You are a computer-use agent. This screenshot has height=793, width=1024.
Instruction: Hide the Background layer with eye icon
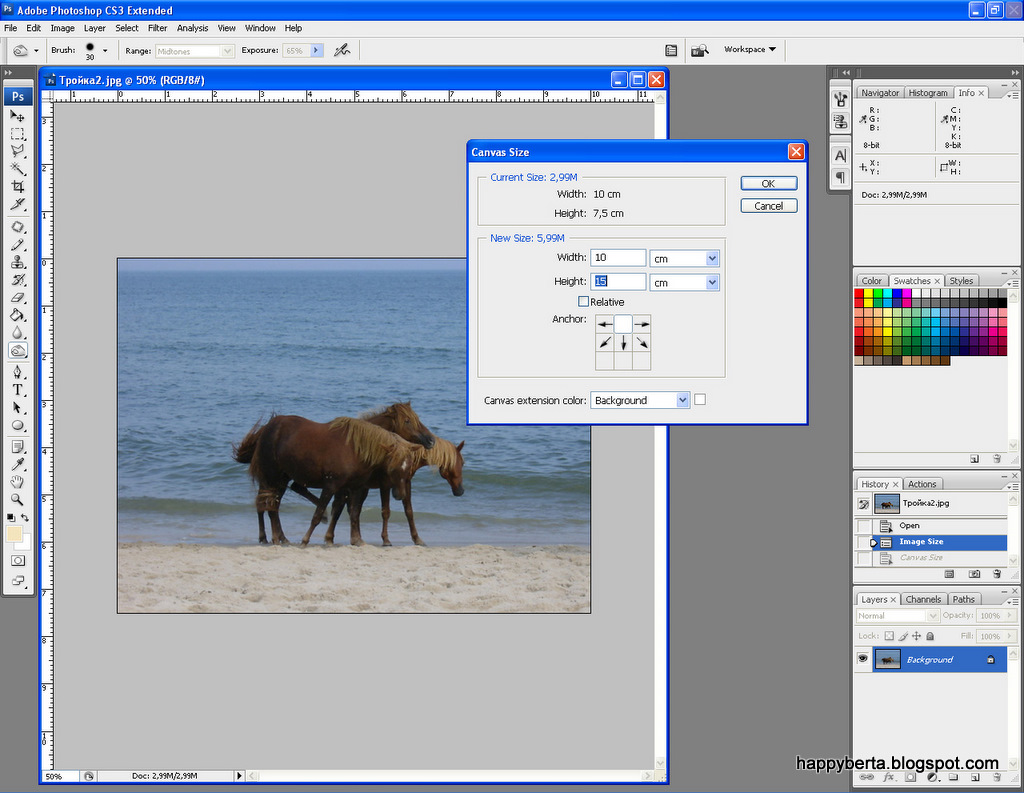click(862, 659)
